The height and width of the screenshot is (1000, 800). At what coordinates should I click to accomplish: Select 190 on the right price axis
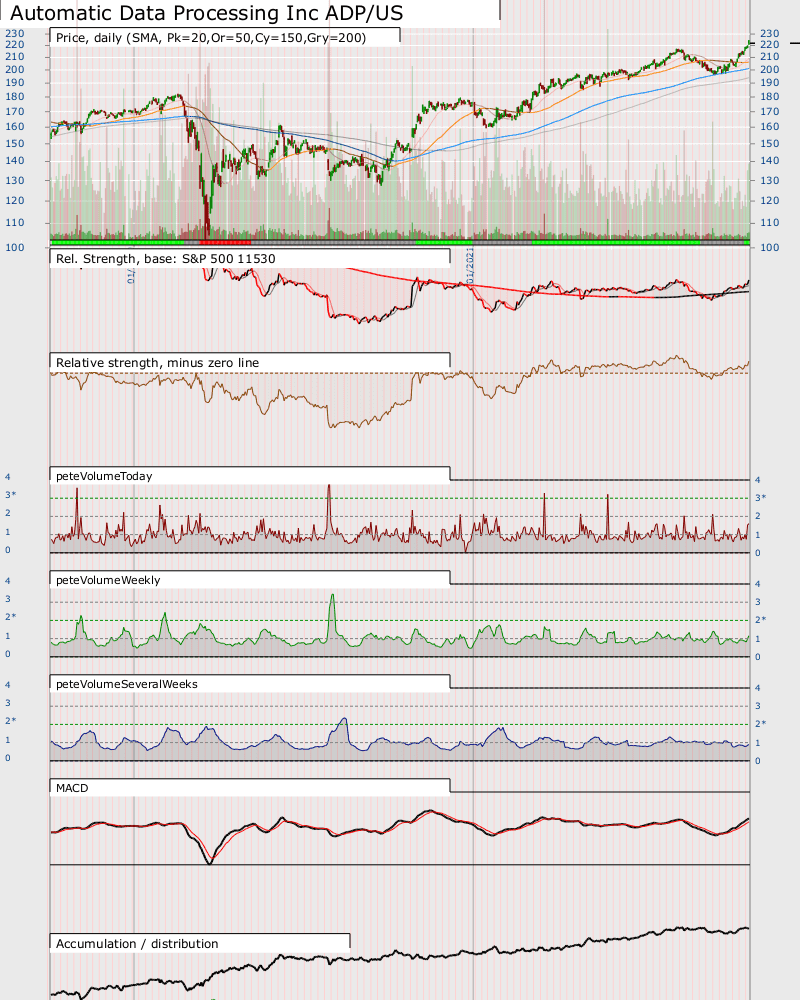point(769,82)
